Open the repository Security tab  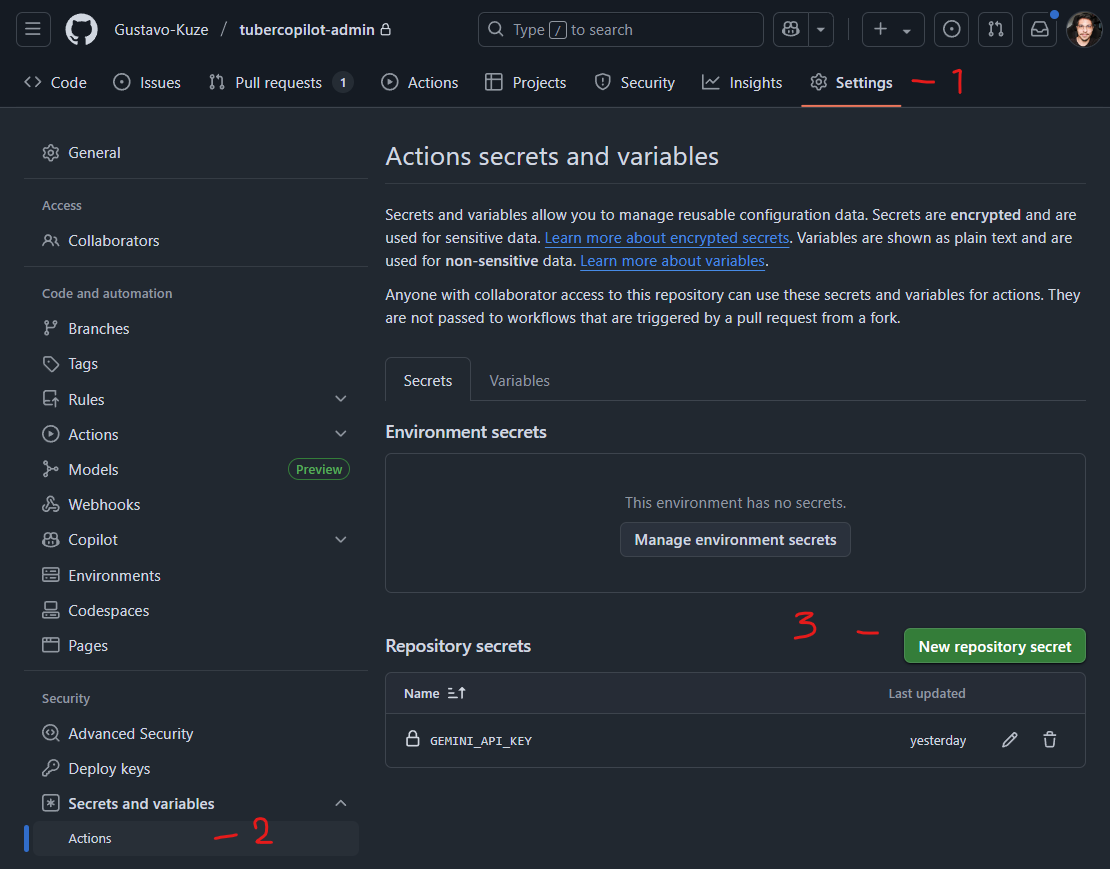click(x=634, y=83)
